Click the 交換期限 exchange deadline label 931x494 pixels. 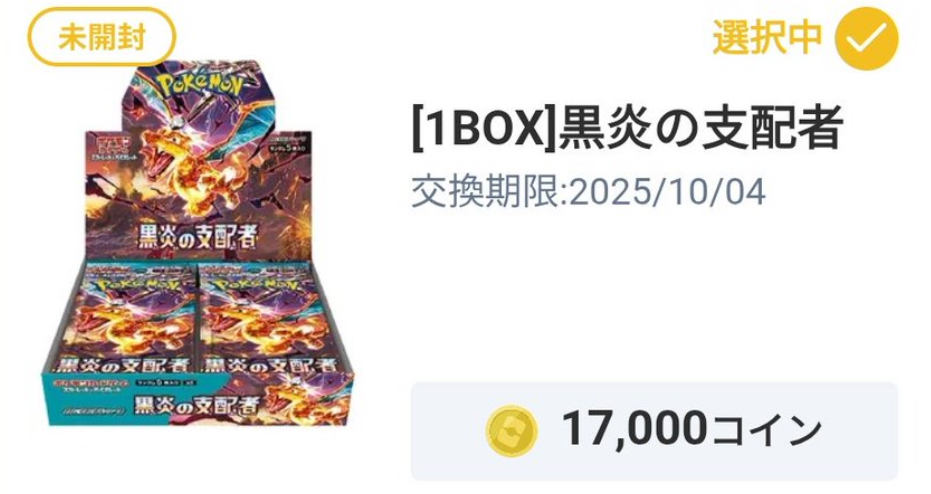coord(489,192)
